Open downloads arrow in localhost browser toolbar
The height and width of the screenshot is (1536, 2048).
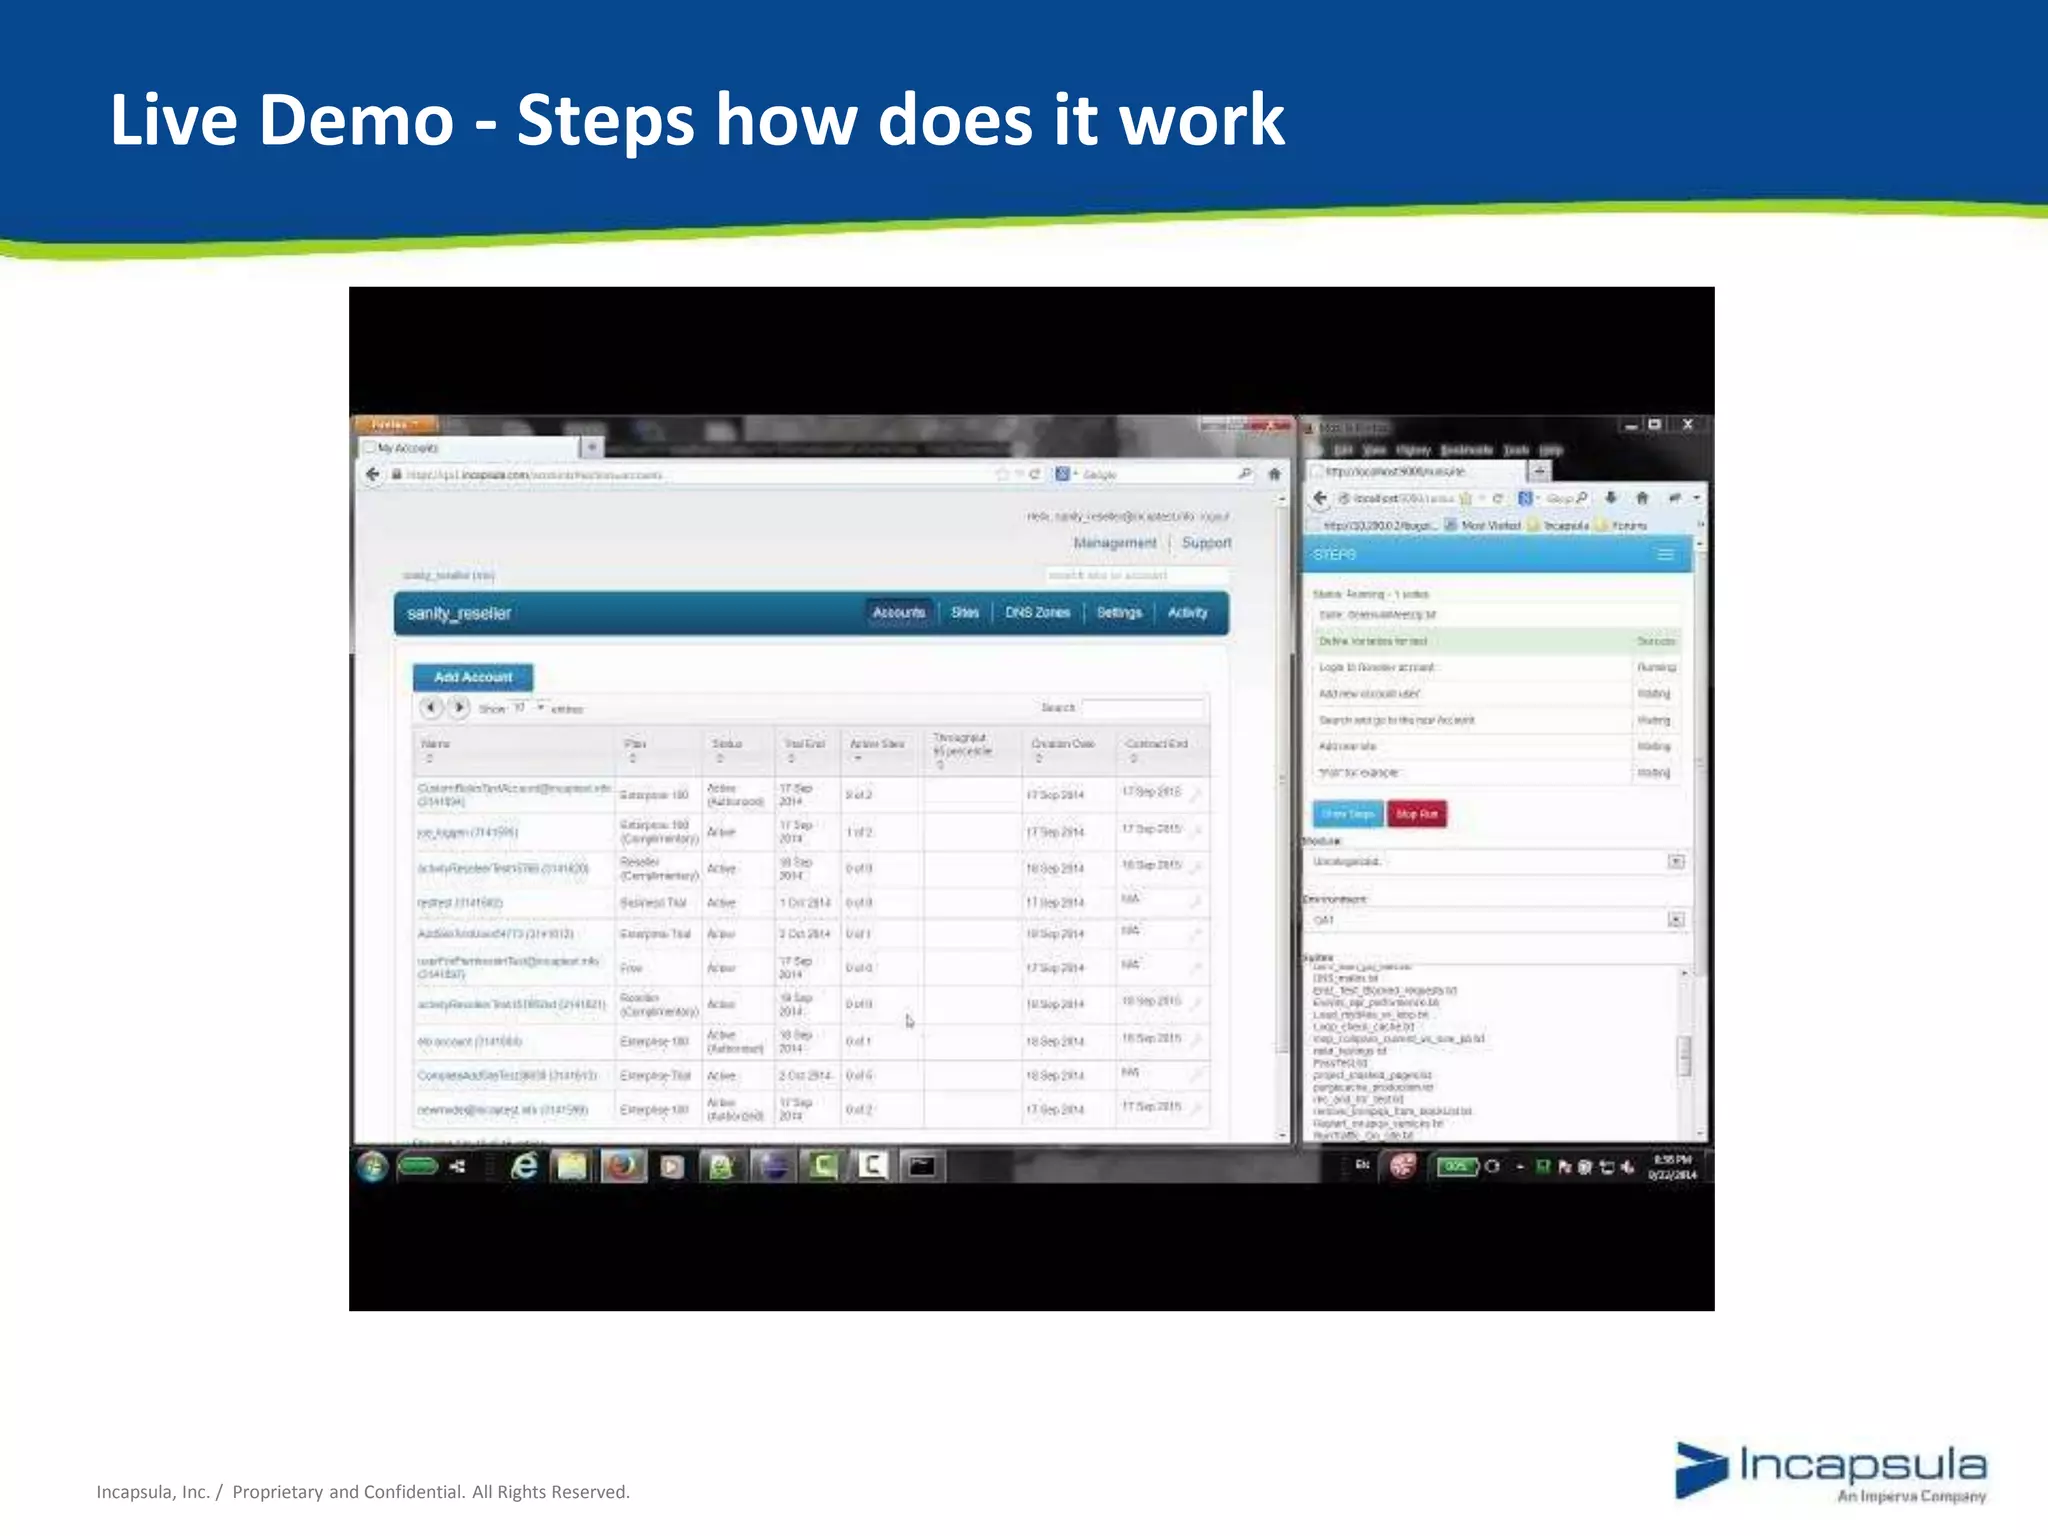(x=1611, y=497)
